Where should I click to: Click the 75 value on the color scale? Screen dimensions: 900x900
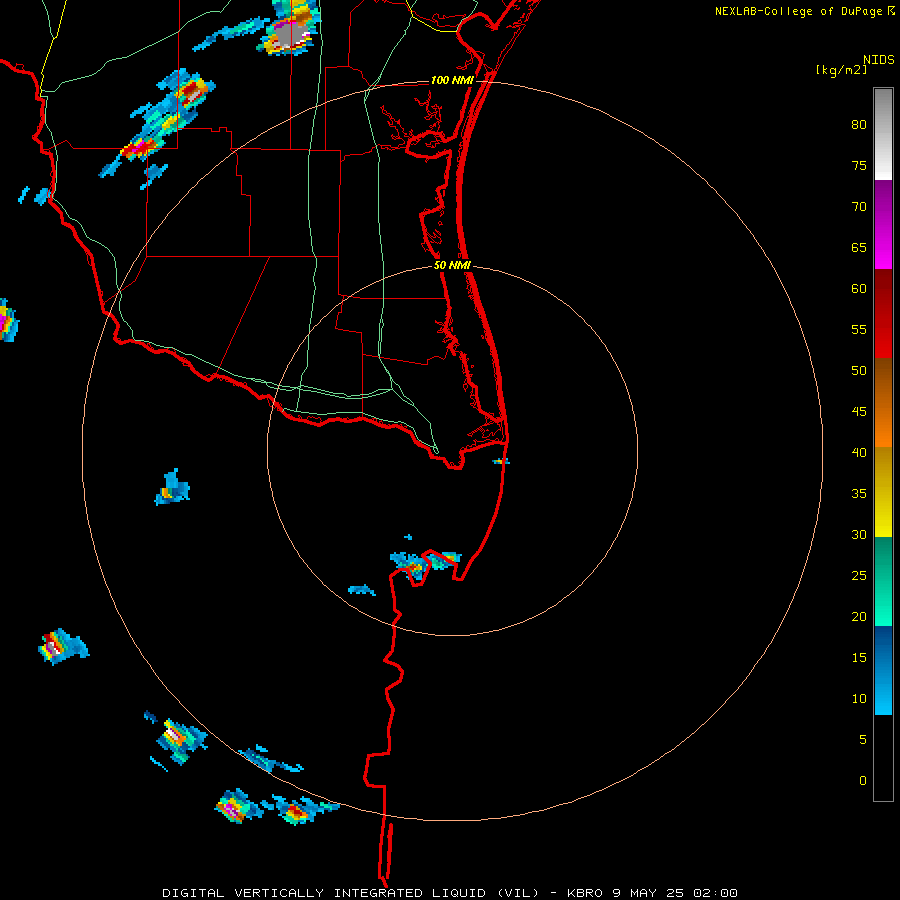(x=859, y=165)
